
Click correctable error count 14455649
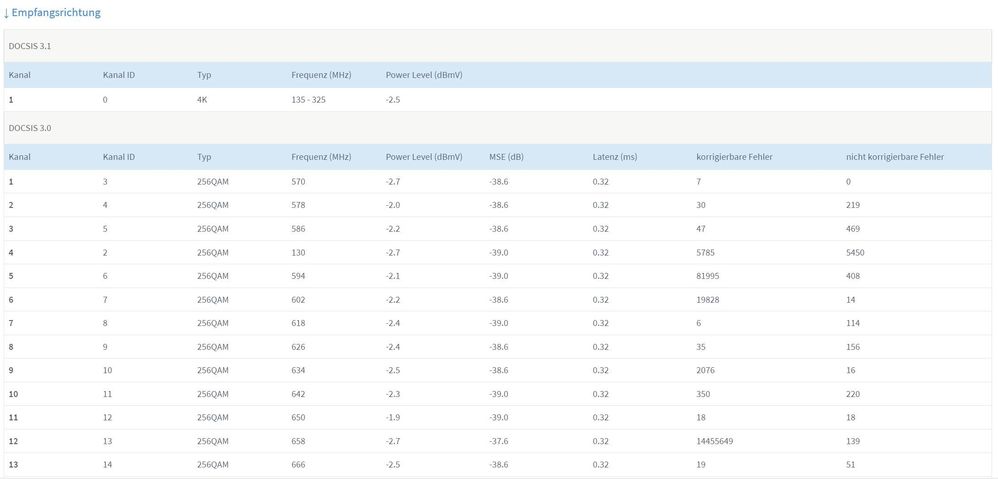pyautogui.click(x=715, y=441)
